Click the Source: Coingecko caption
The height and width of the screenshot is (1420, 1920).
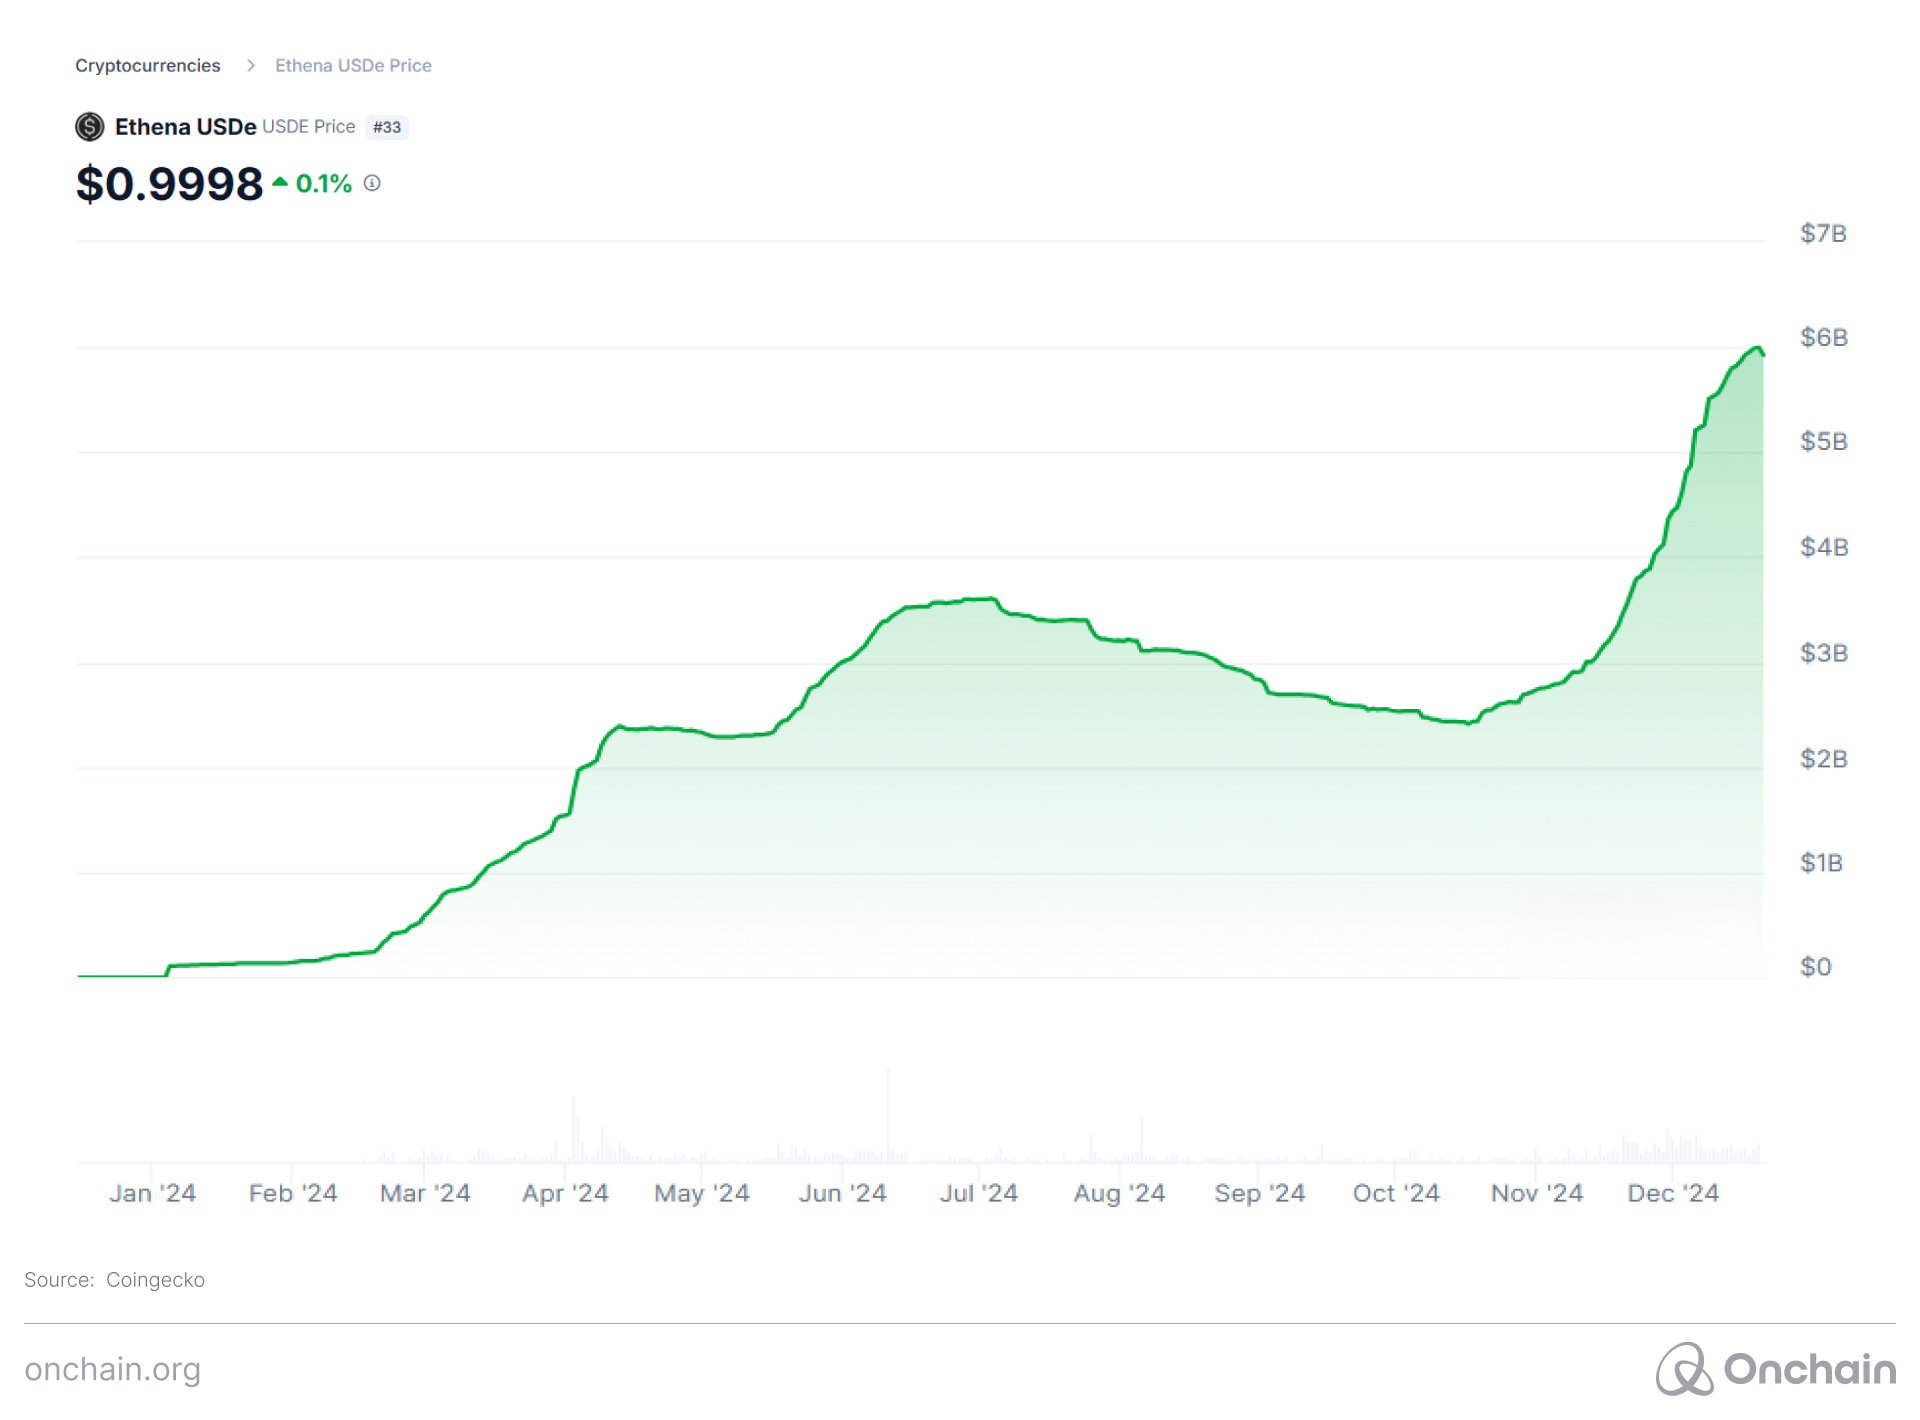(x=114, y=1280)
